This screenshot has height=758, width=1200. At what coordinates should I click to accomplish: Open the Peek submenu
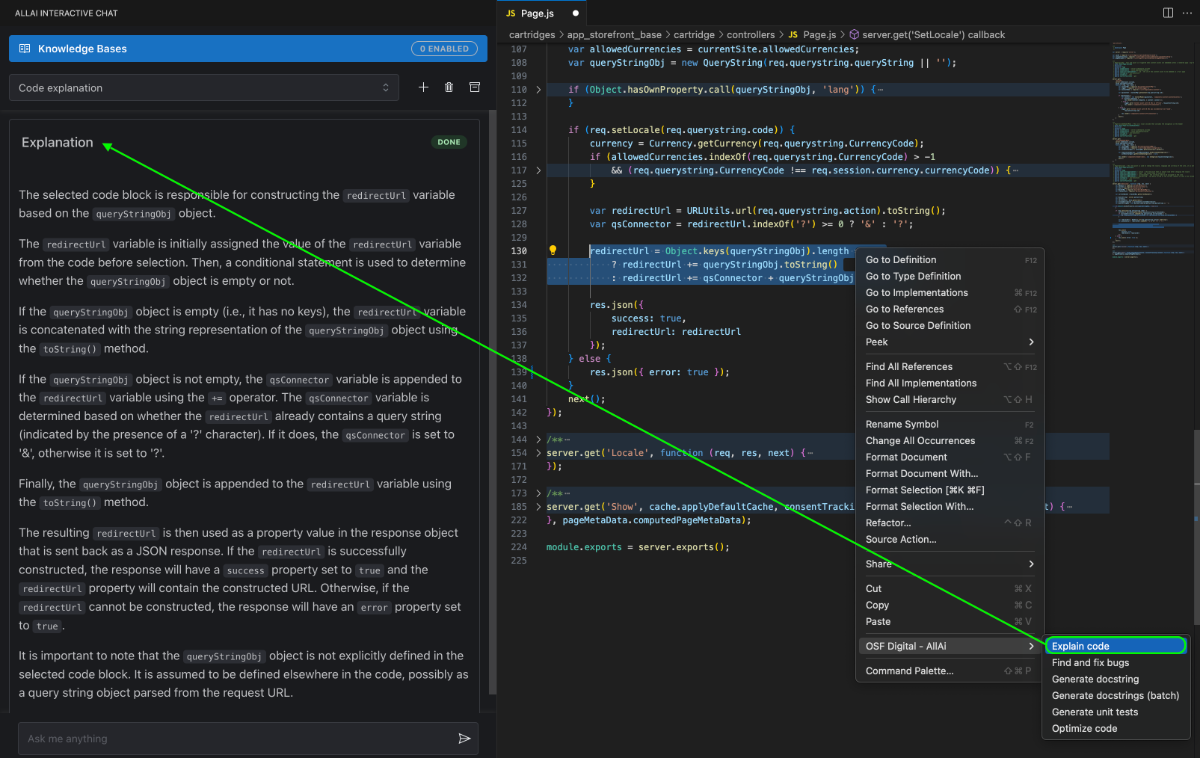tap(950, 342)
